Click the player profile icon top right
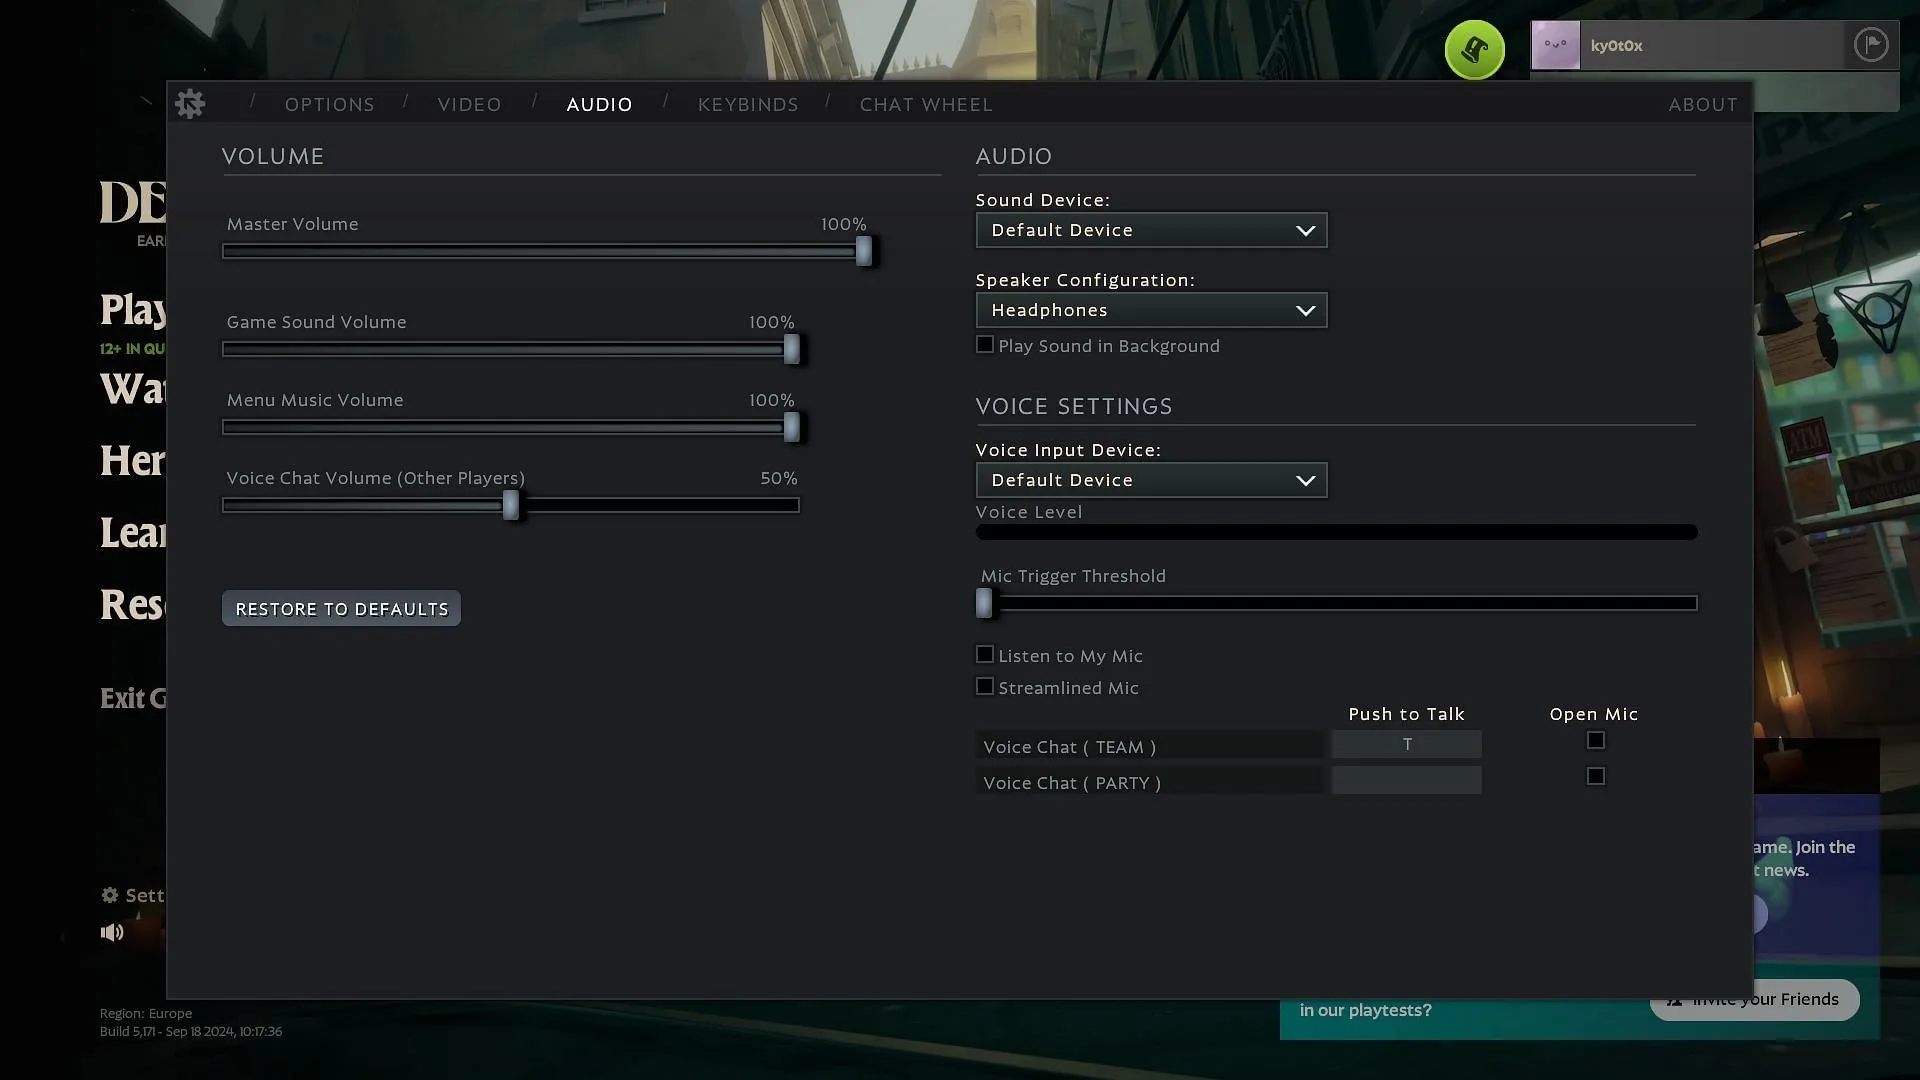The height and width of the screenshot is (1080, 1920). (1556, 45)
